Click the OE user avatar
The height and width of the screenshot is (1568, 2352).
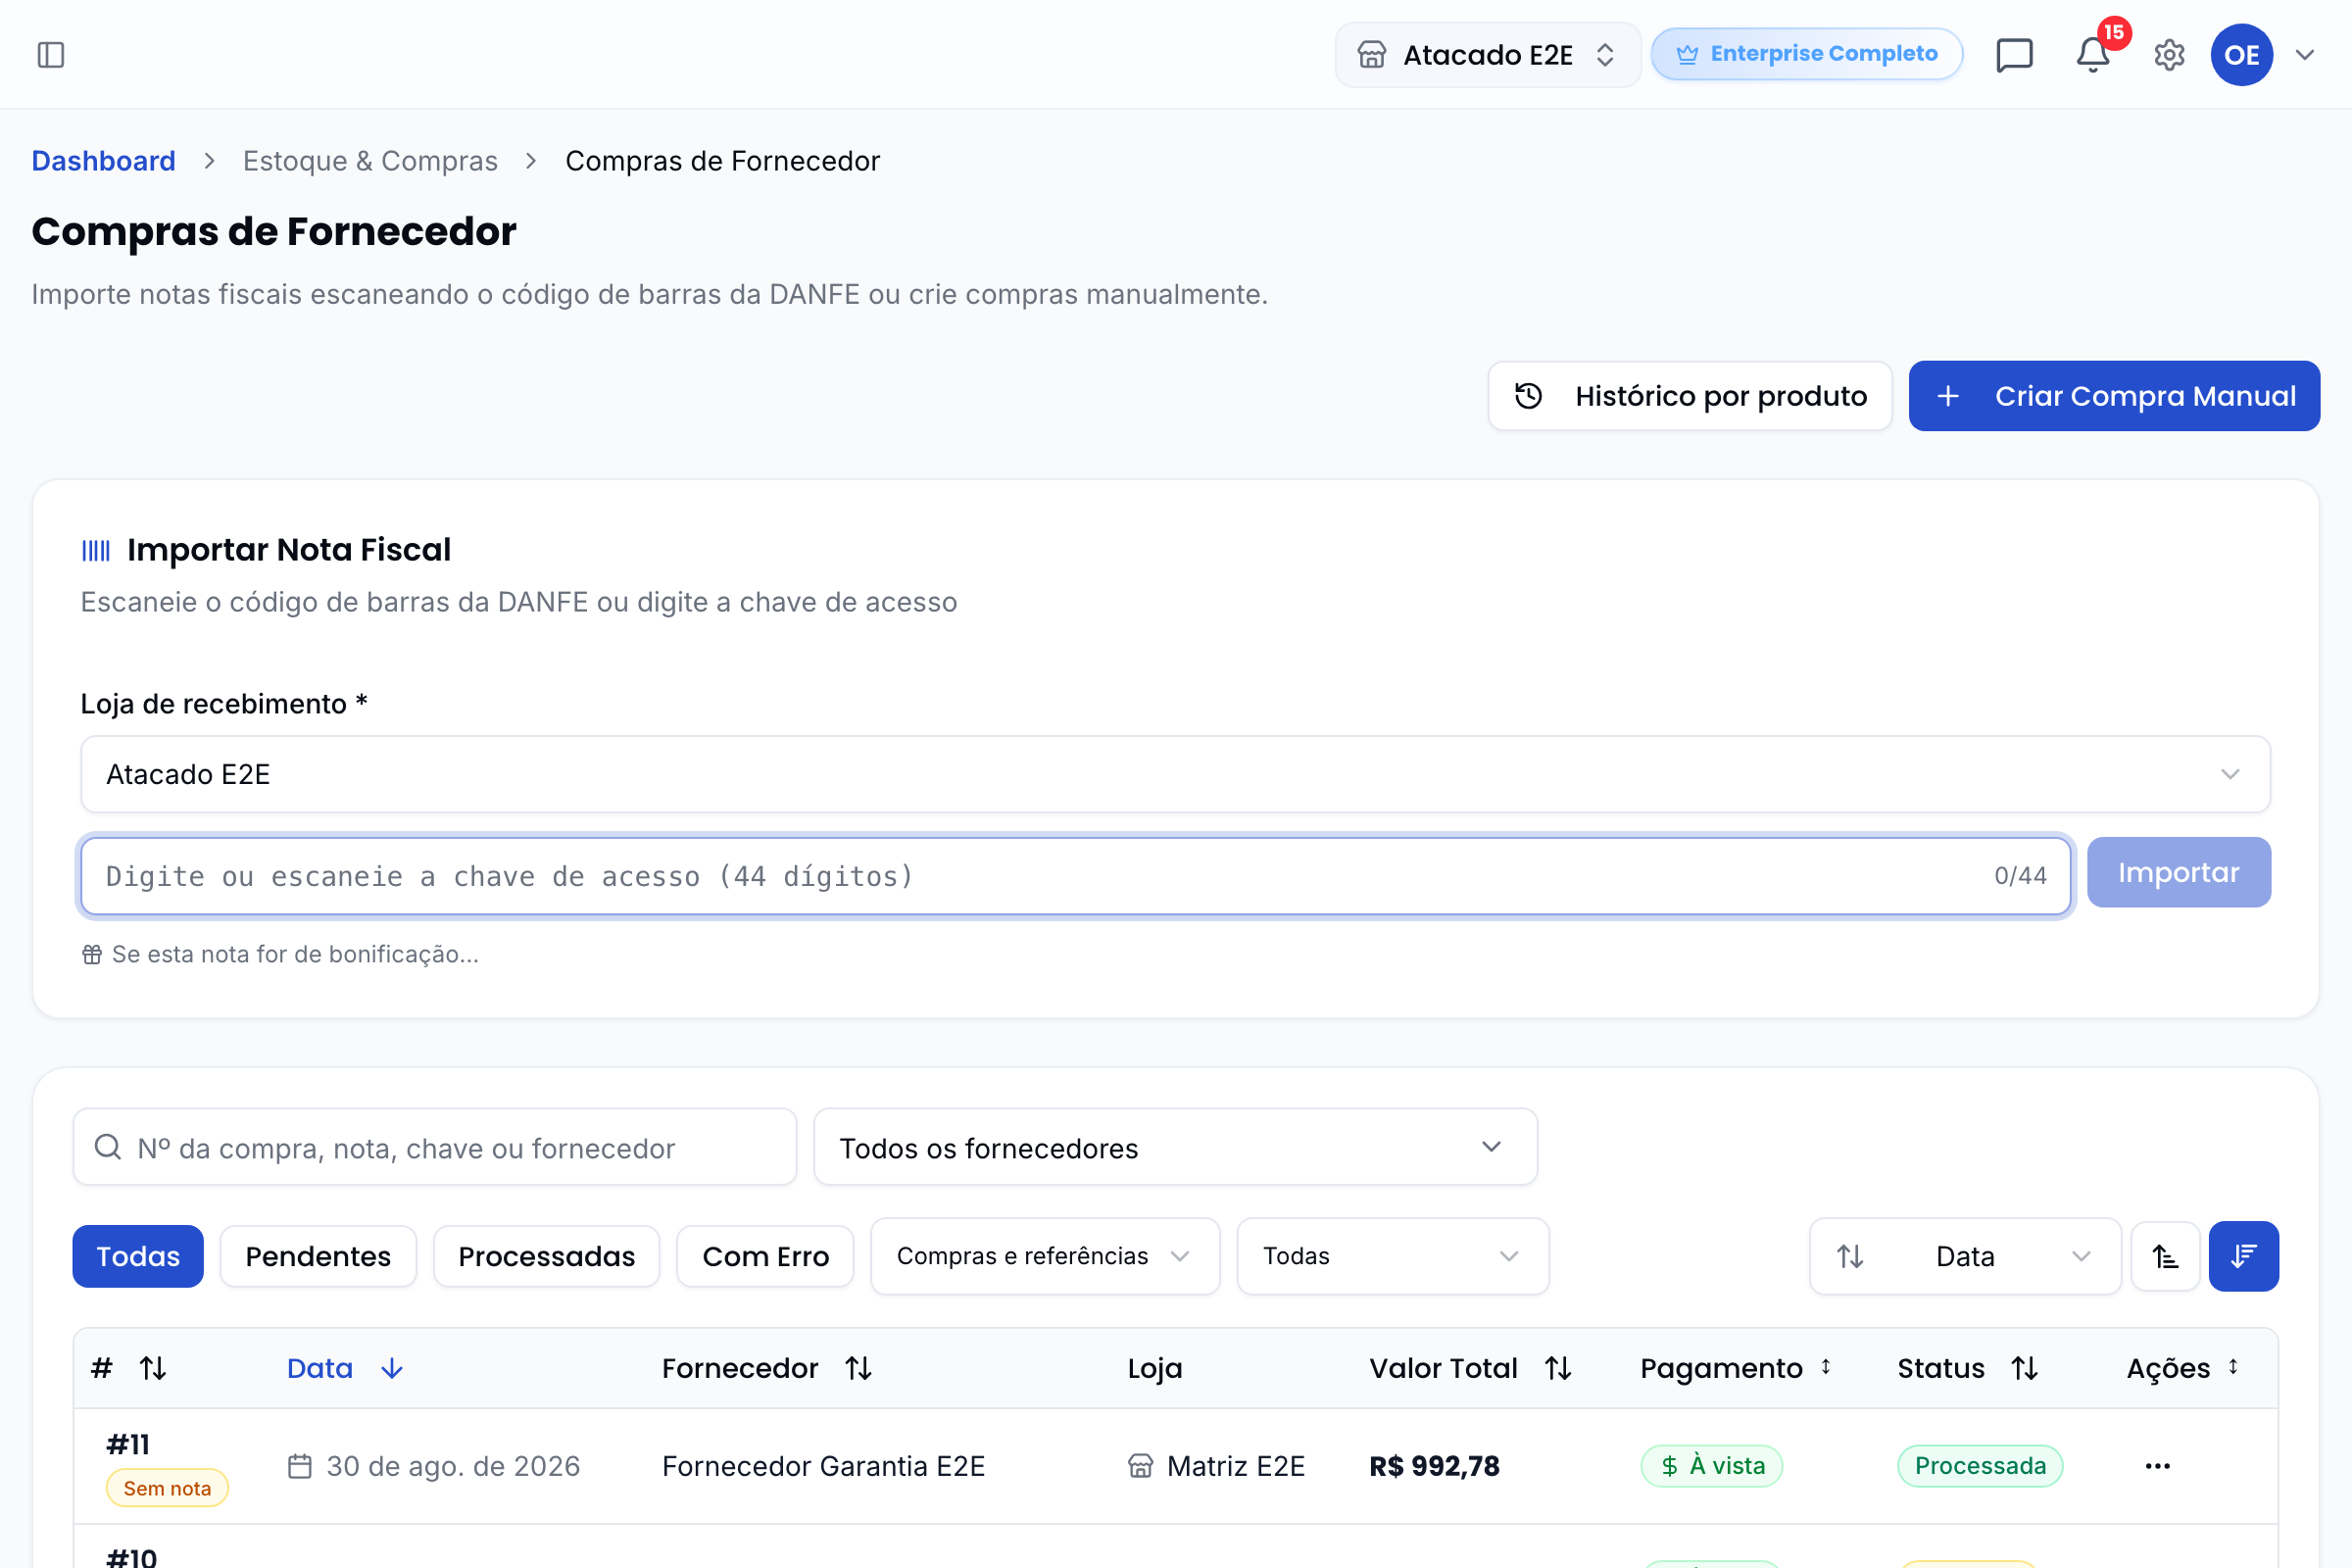click(x=2241, y=54)
